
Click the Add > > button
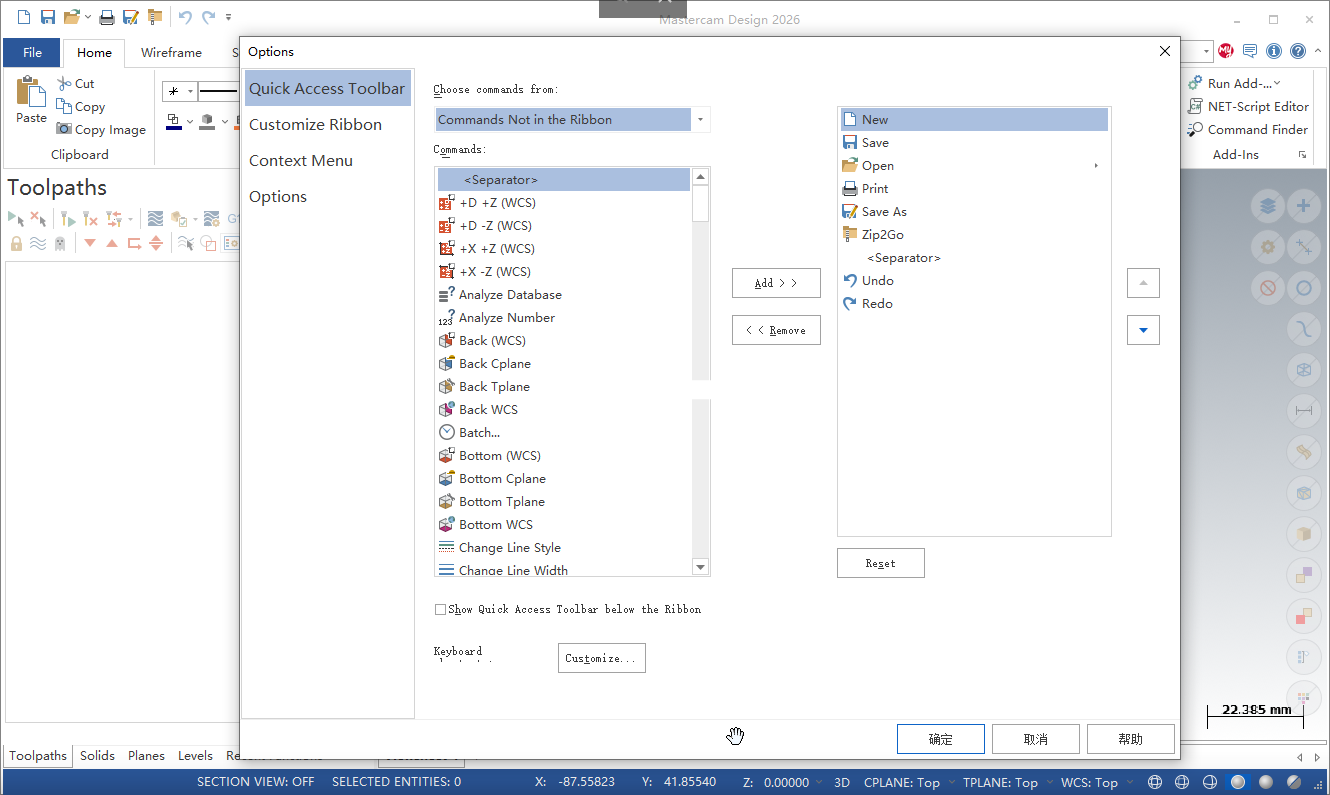coord(776,283)
